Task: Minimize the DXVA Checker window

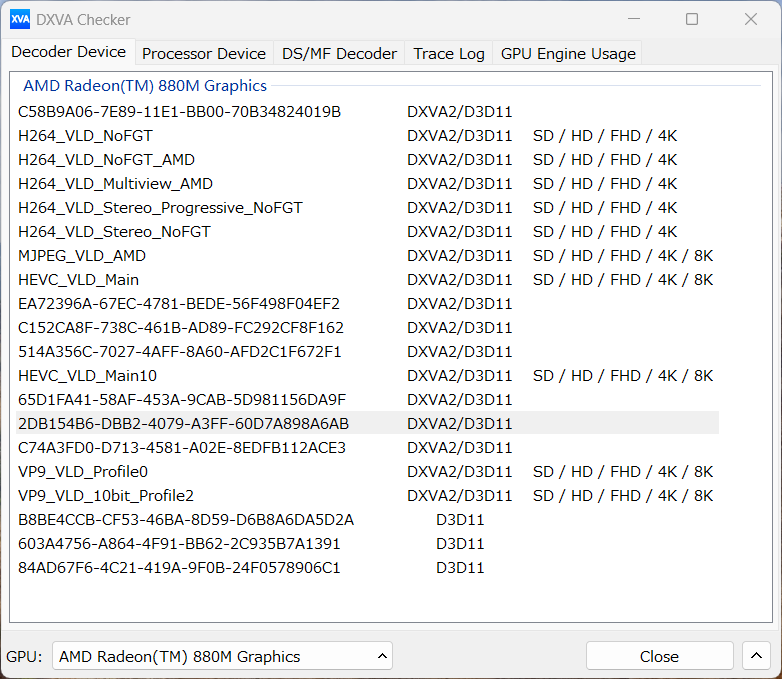Action: 634,19
